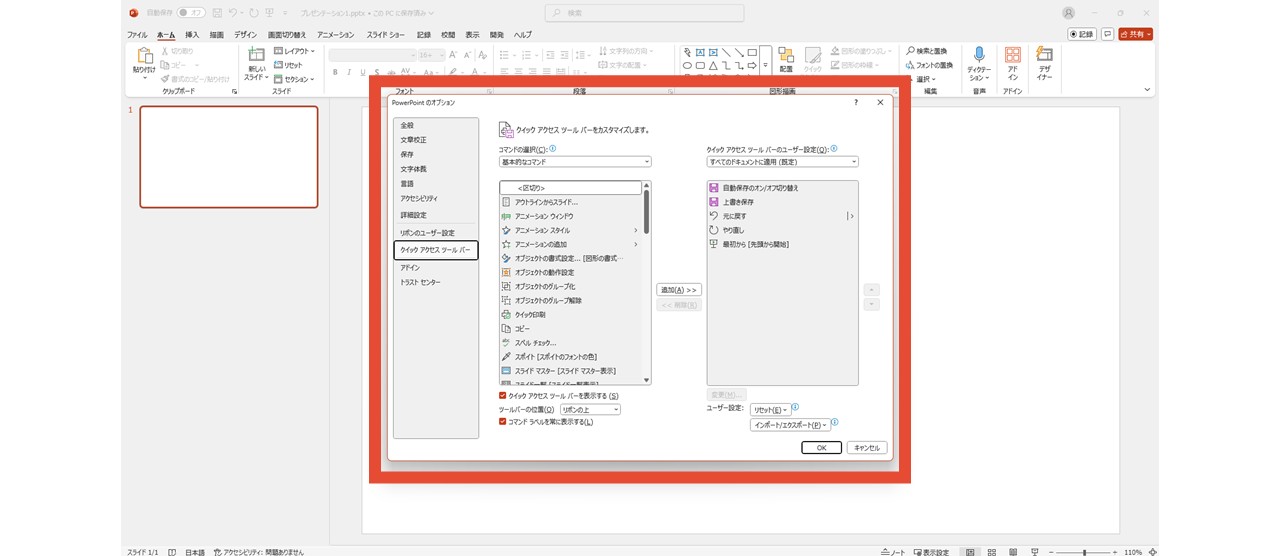The image size is (1280, 556).
Task: Switch to アニメーション ribbon tab
Action: (x=335, y=35)
